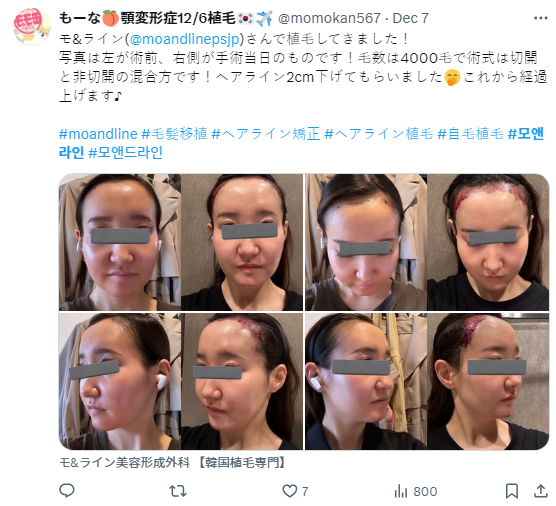Open the #毛髪移植 hashtag
Viewport: 556px width, 506px height.
[174, 134]
